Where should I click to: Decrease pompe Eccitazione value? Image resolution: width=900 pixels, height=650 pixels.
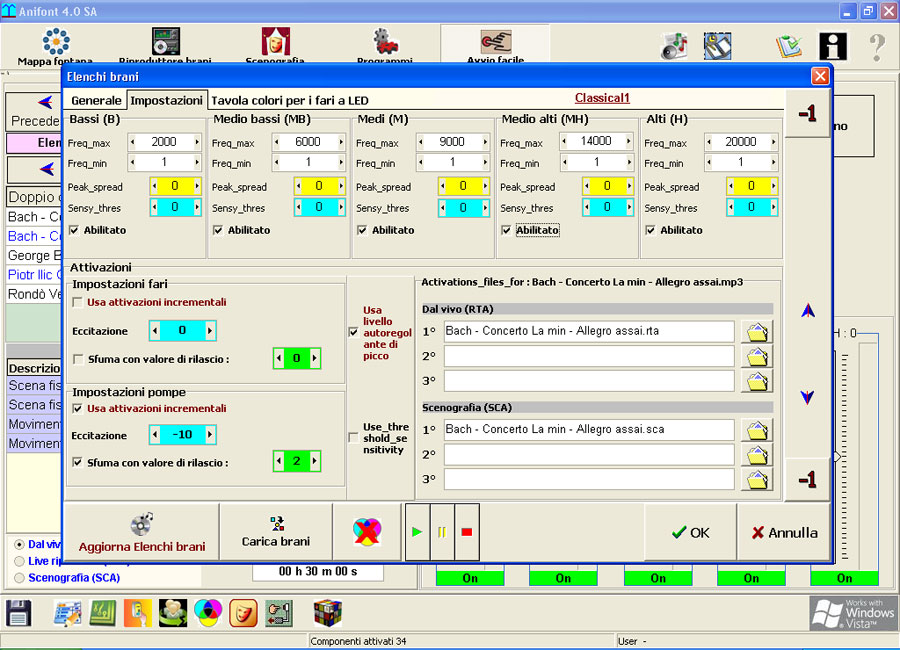[155, 435]
